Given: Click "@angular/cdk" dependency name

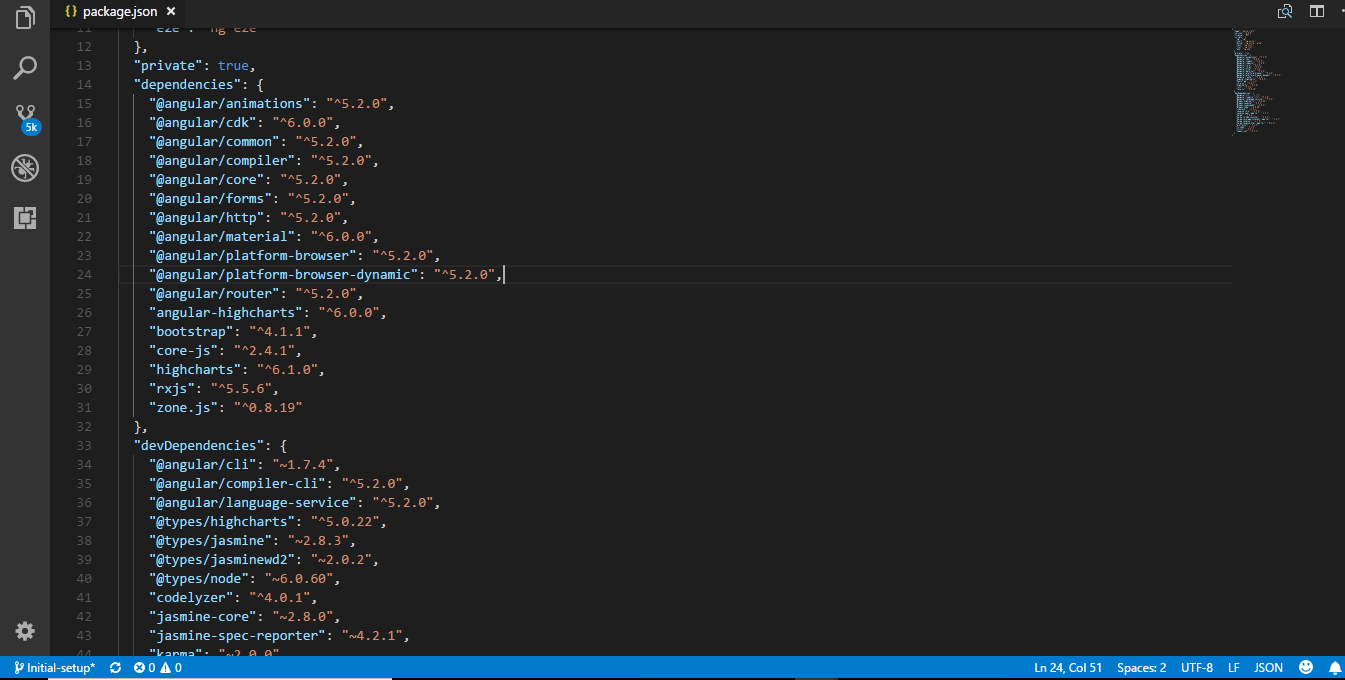Looking at the screenshot, I should 203,123.
